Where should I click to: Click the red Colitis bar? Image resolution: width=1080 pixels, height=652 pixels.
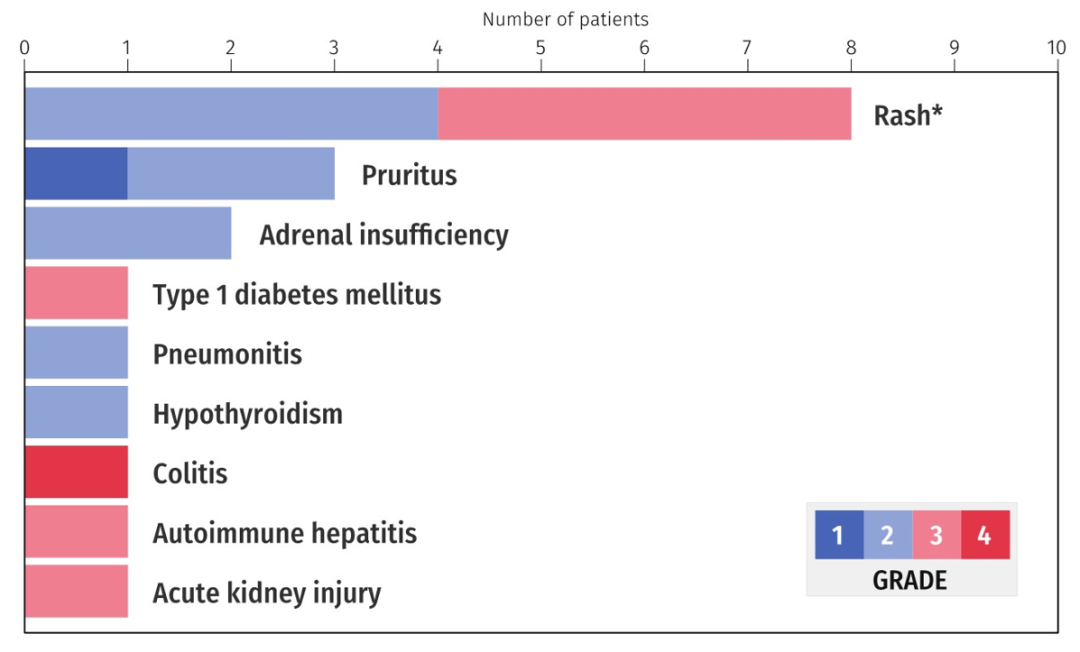tap(76, 472)
